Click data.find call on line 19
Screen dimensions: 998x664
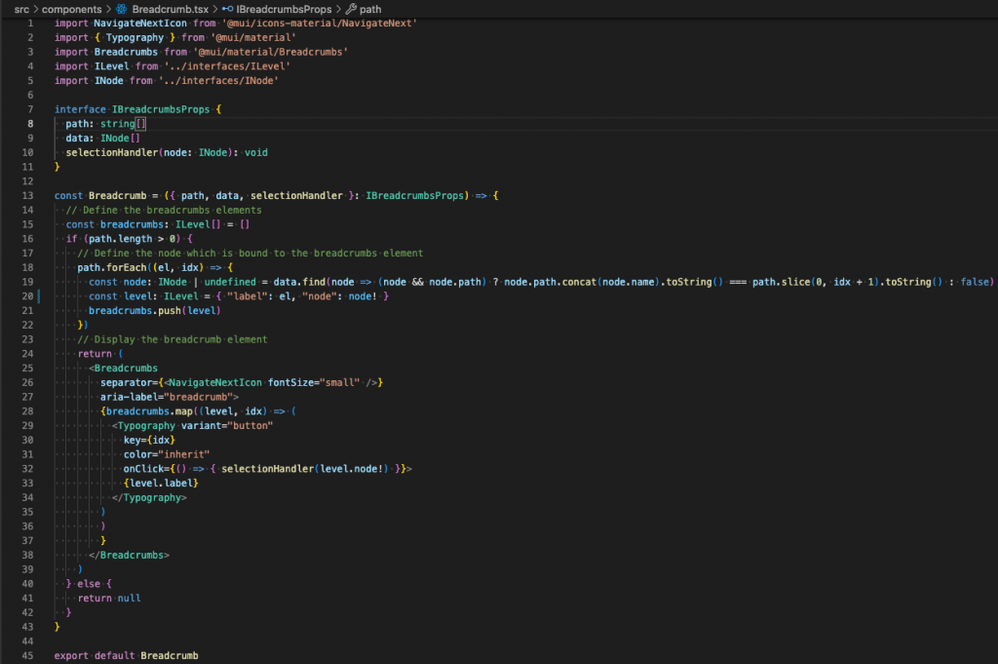click(299, 282)
